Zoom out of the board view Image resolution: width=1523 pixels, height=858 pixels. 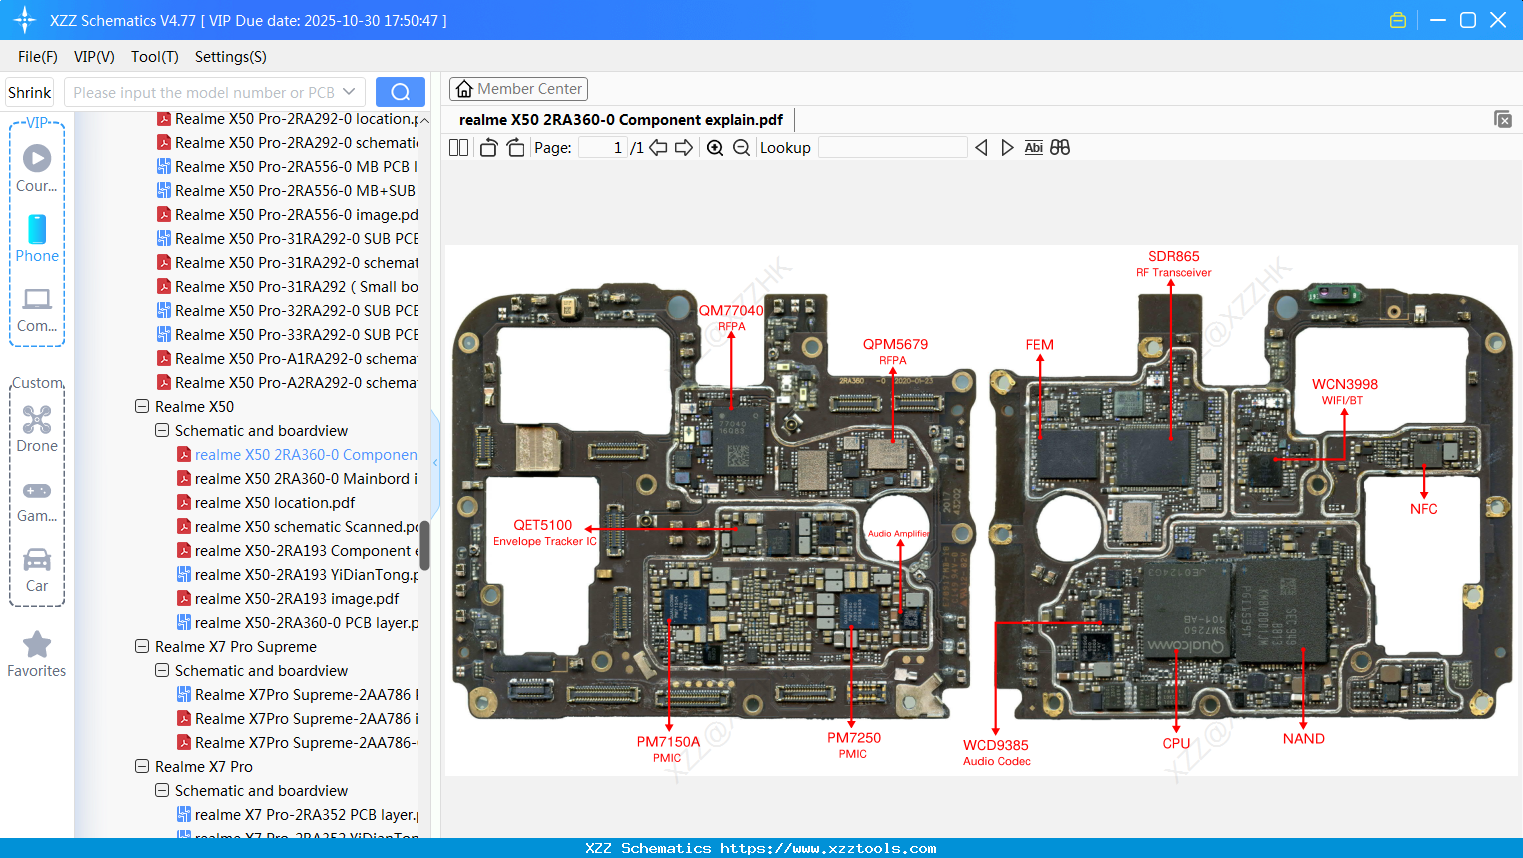tap(740, 147)
